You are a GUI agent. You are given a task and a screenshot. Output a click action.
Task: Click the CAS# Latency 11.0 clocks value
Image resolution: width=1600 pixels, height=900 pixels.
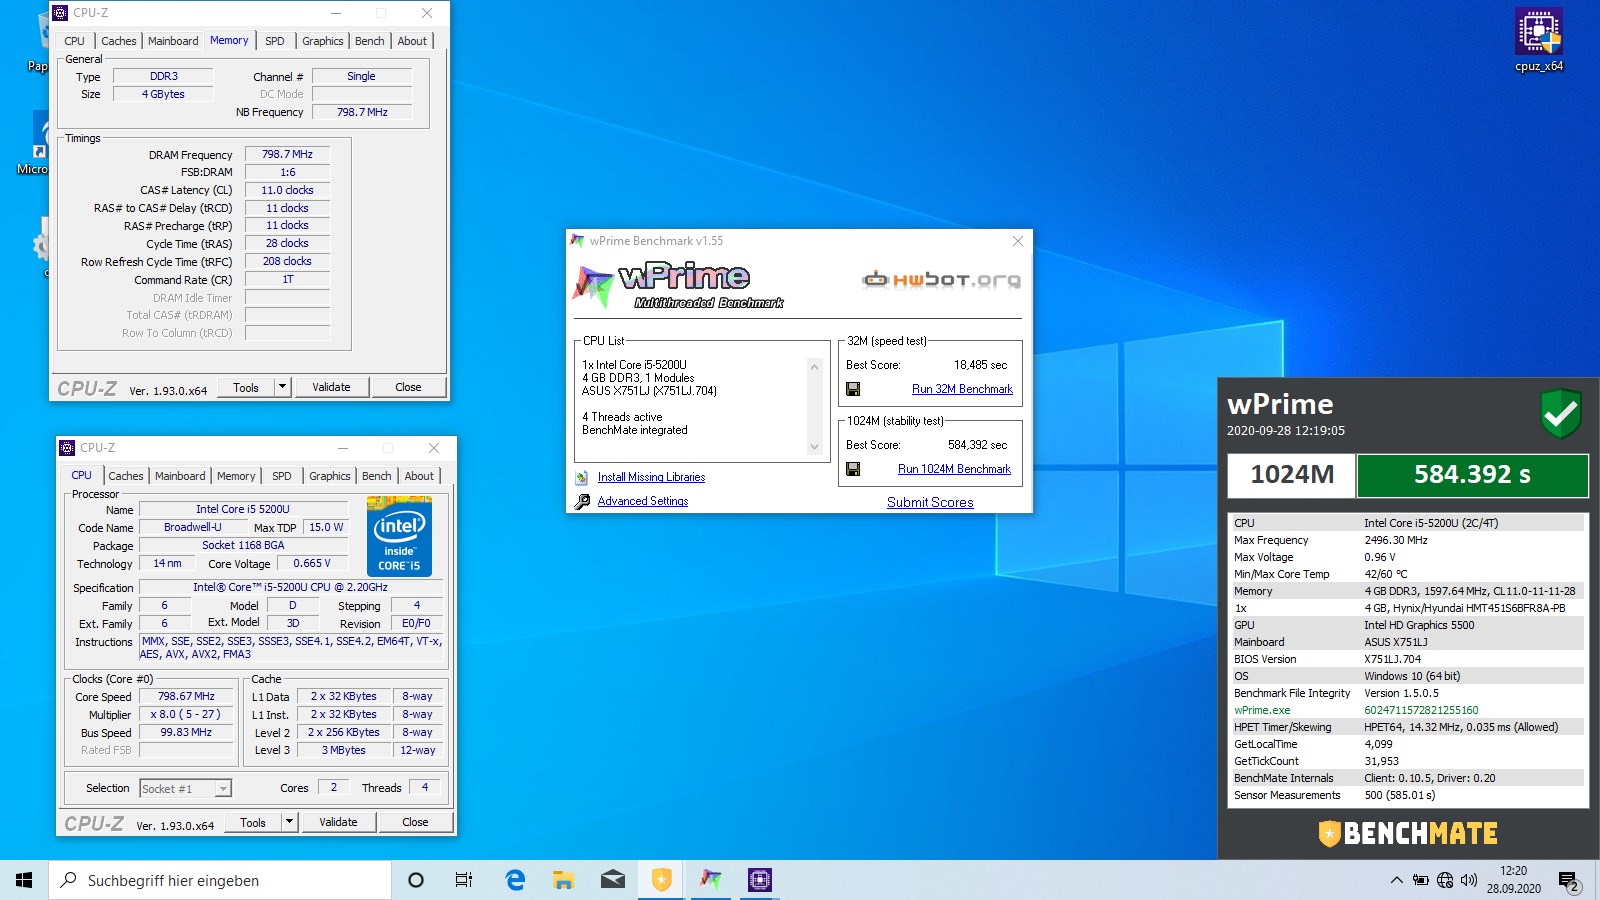pyautogui.click(x=288, y=190)
